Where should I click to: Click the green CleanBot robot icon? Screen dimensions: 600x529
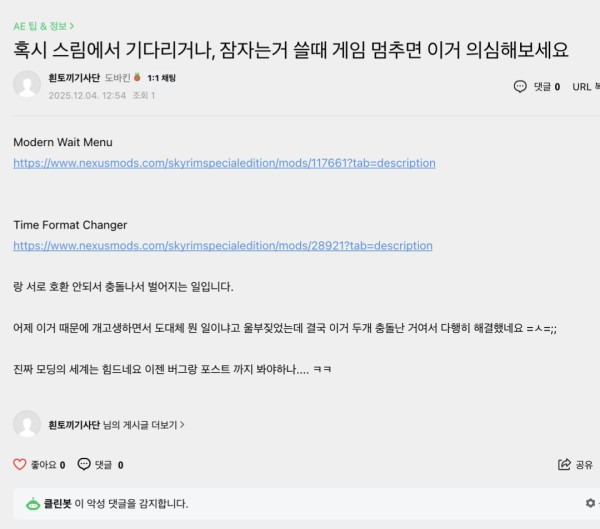click(x=33, y=504)
